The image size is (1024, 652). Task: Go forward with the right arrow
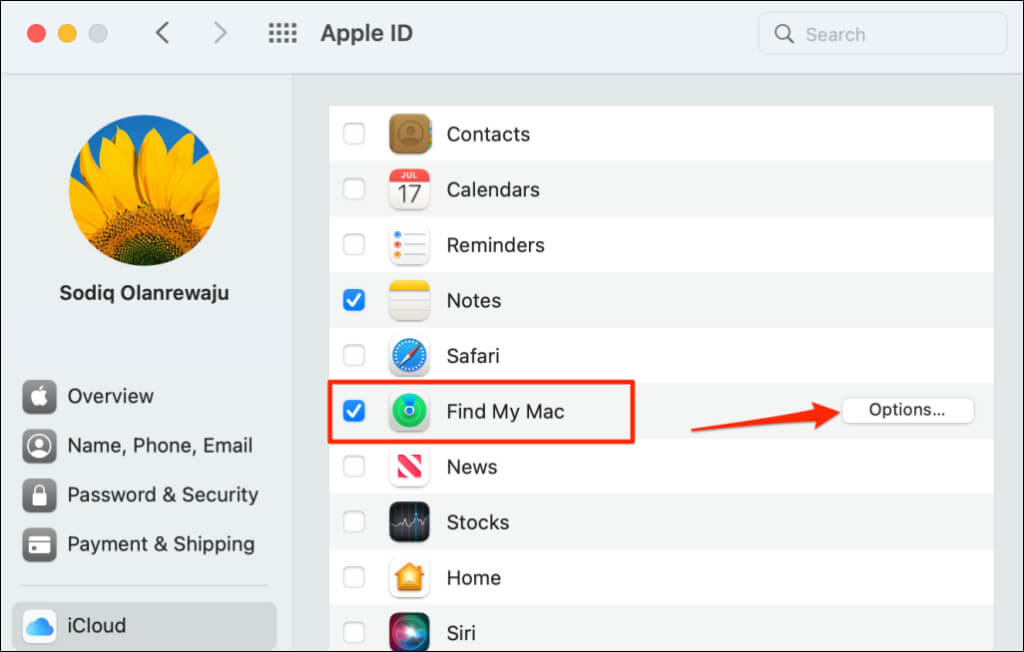221,33
